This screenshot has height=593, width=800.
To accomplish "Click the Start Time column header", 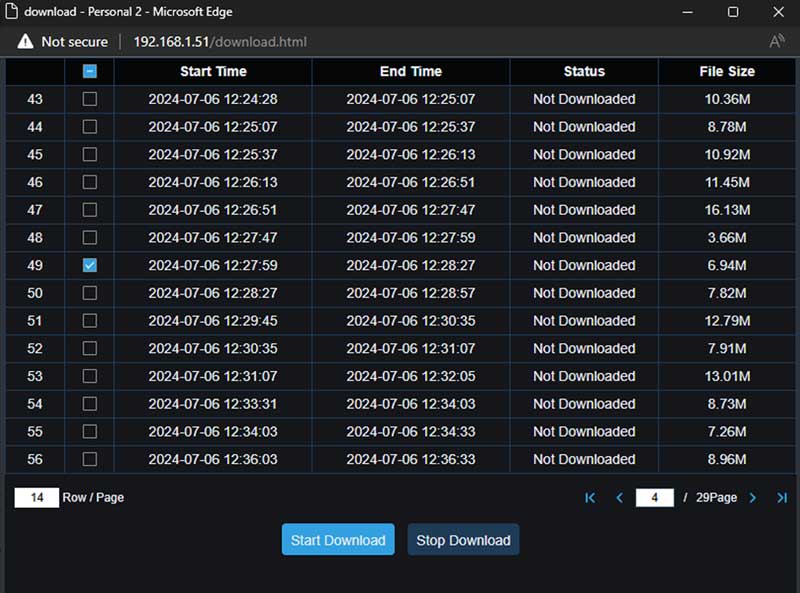I will tap(213, 72).
